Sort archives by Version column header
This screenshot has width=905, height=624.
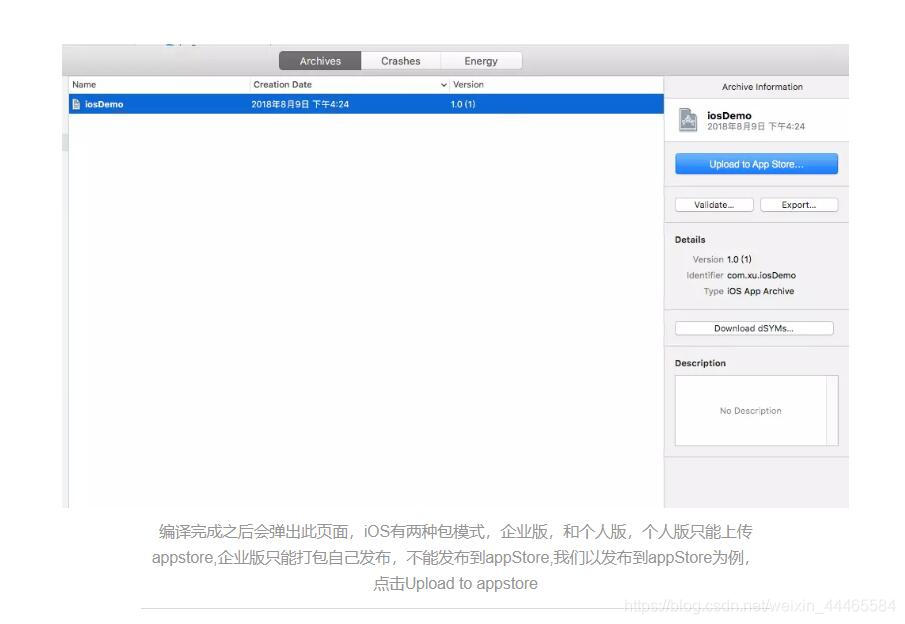[468, 84]
